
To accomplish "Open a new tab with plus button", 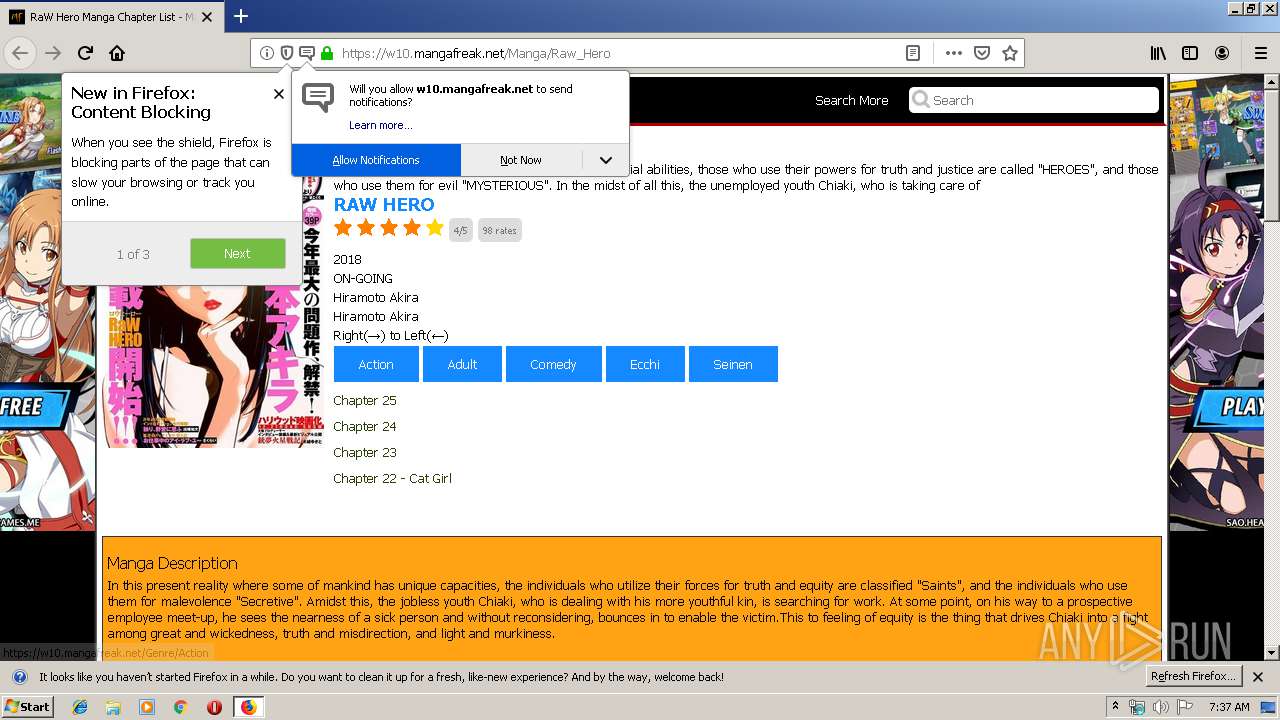I will pyautogui.click(x=241, y=16).
